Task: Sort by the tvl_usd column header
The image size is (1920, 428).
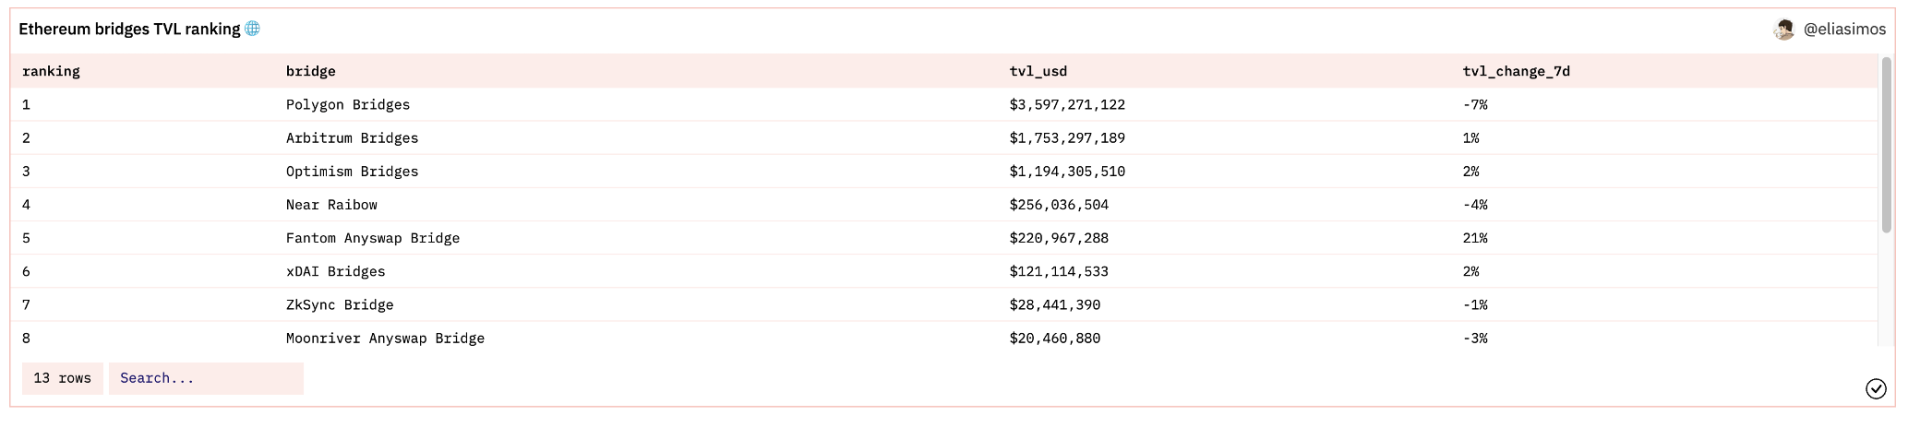Action: coord(1038,71)
